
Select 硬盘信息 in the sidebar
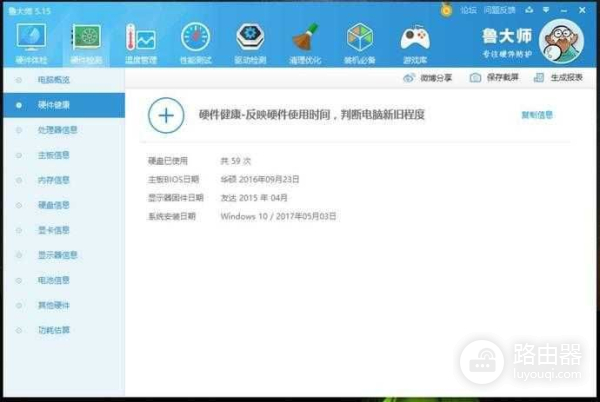54,205
